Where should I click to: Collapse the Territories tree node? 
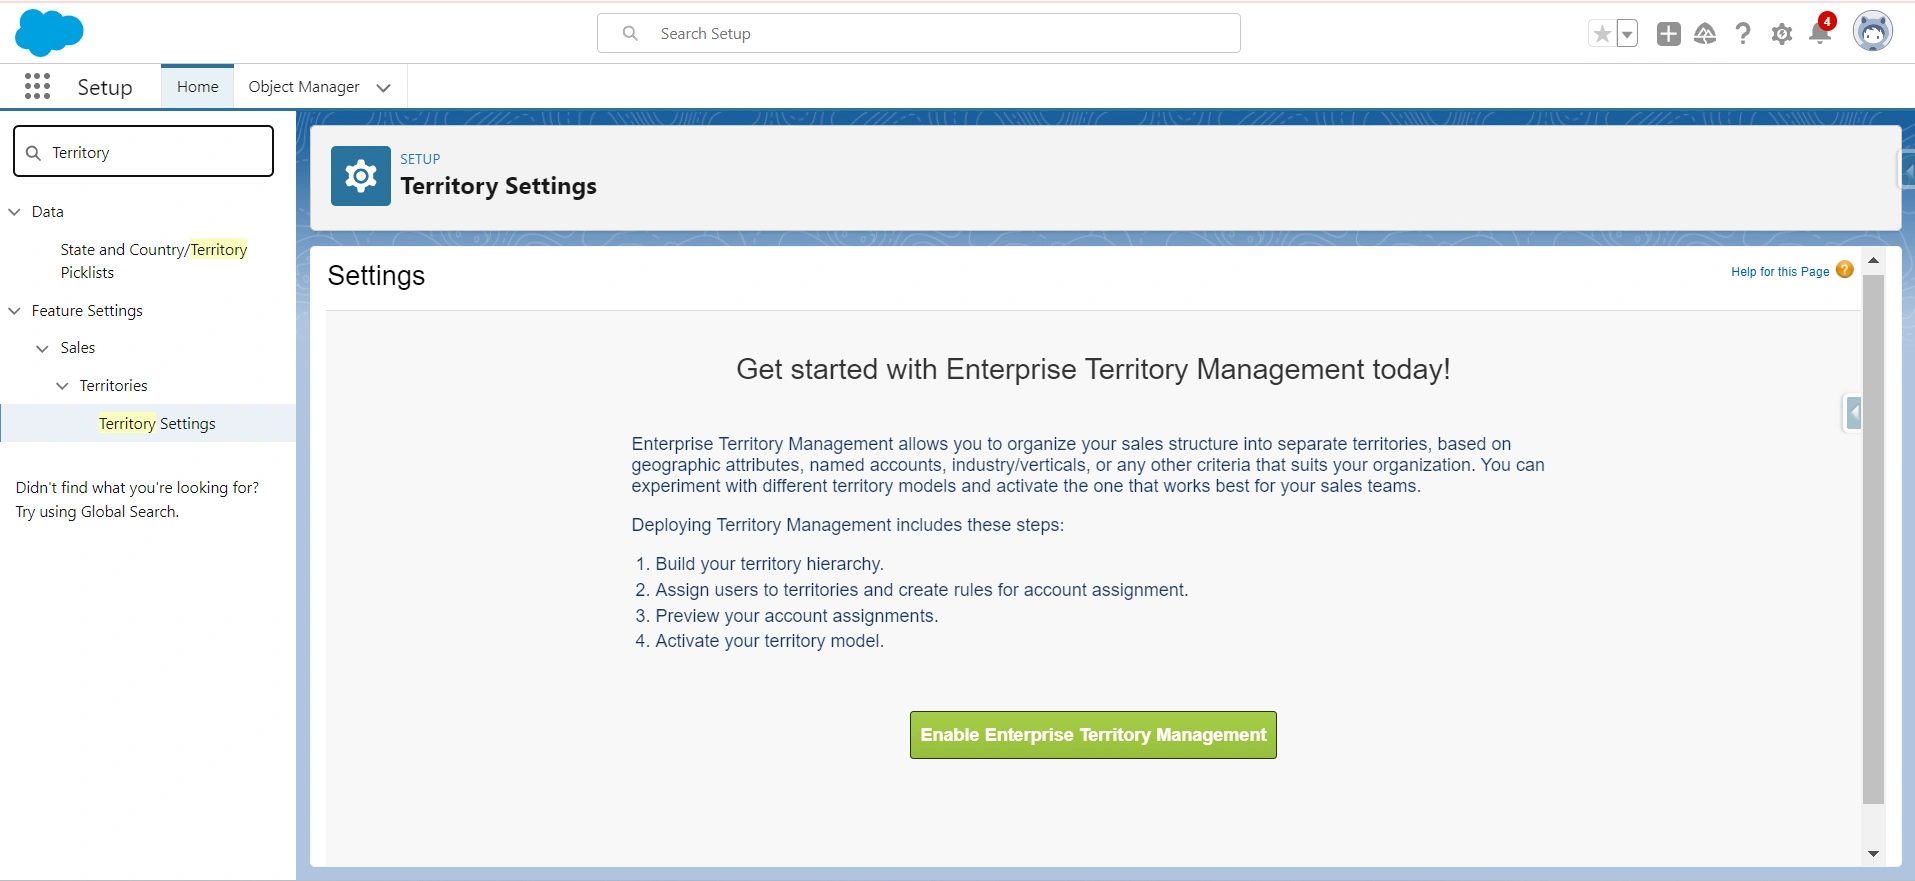tap(62, 386)
